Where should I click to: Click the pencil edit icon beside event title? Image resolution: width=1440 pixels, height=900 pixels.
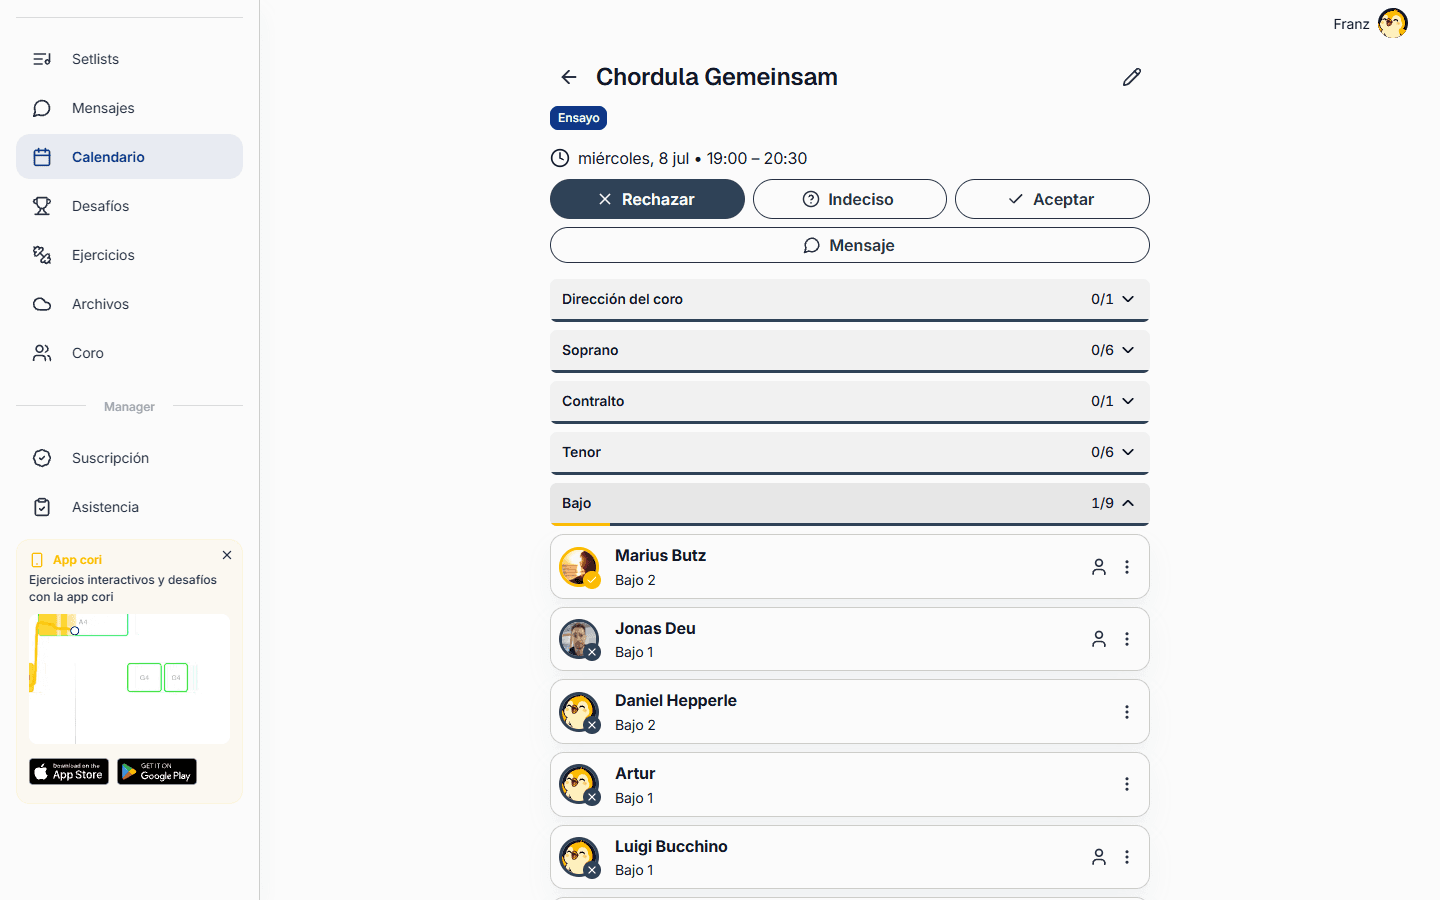point(1131,77)
